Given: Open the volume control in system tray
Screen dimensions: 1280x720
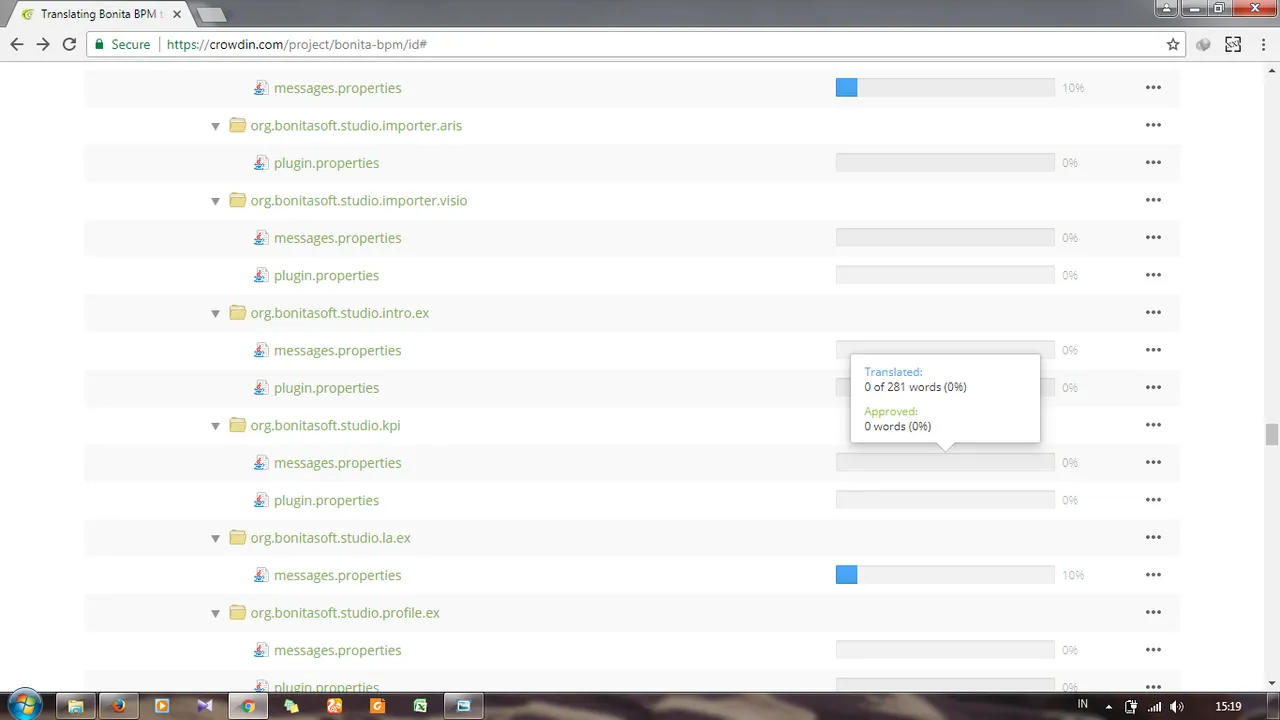Looking at the screenshot, I should pyautogui.click(x=1177, y=706).
